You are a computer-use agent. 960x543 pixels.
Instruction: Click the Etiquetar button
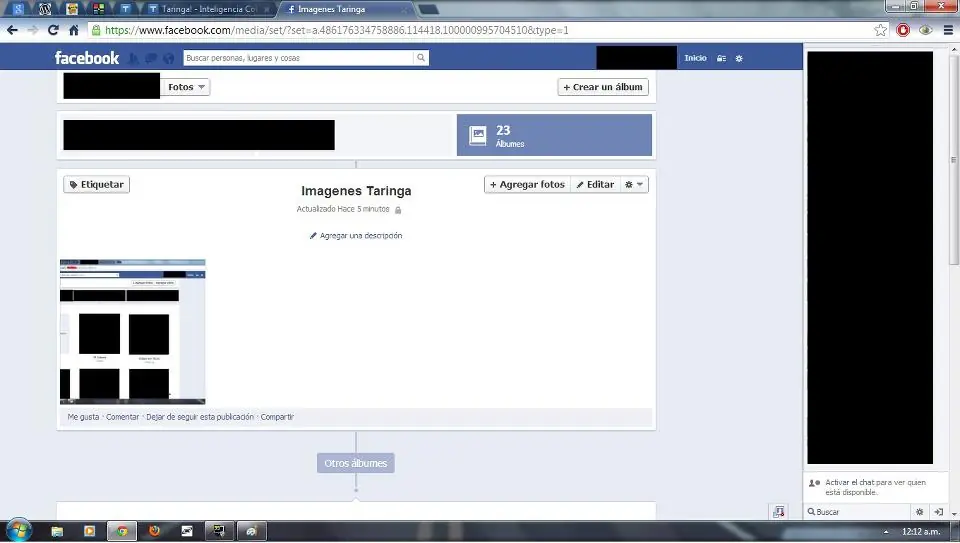click(x=97, y=184)
